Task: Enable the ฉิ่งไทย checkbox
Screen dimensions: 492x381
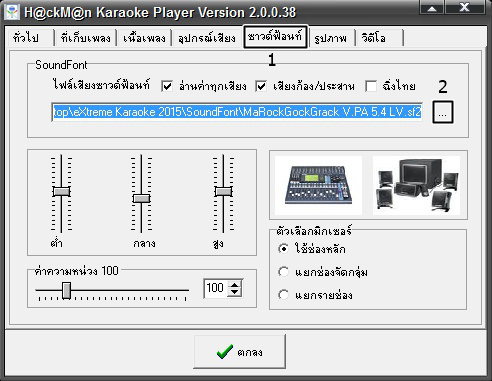Action: point(371,86)
